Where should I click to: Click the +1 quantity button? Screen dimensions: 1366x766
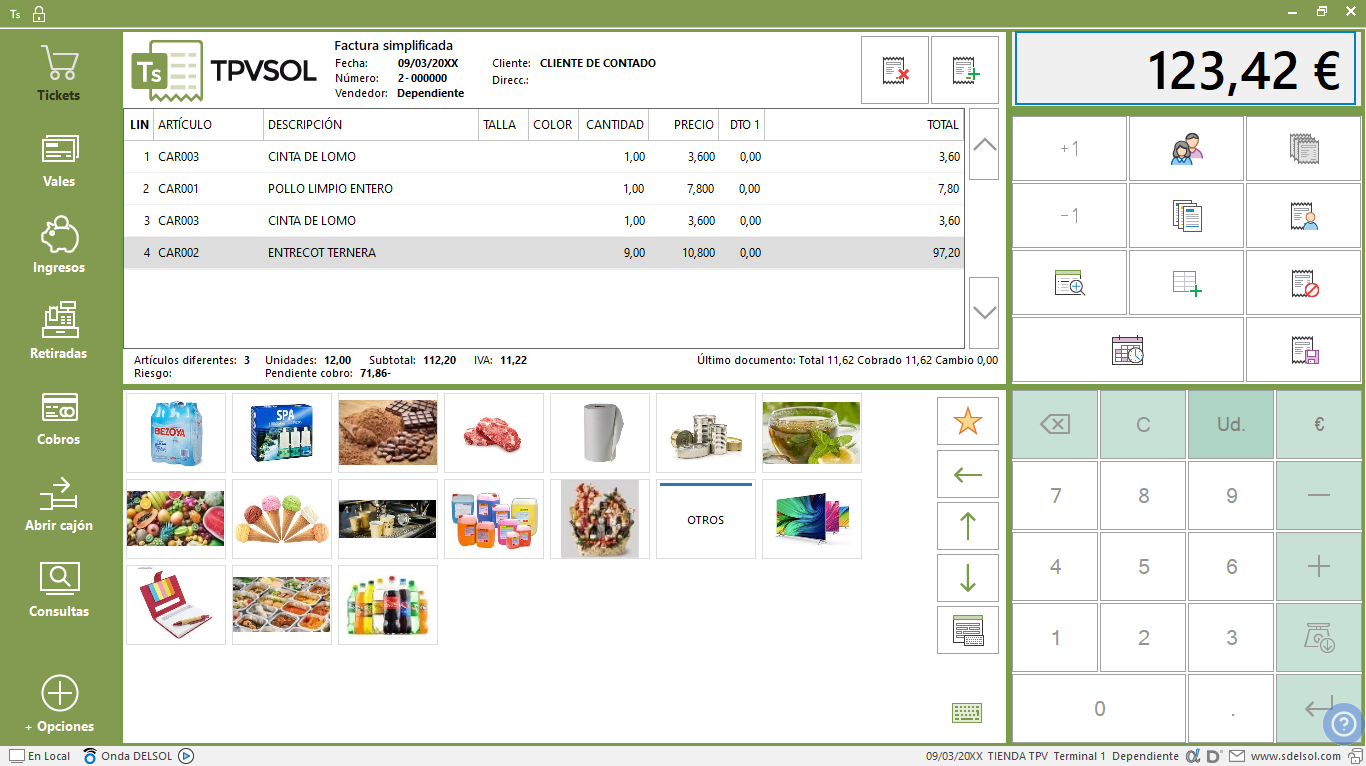(1070, 149)
